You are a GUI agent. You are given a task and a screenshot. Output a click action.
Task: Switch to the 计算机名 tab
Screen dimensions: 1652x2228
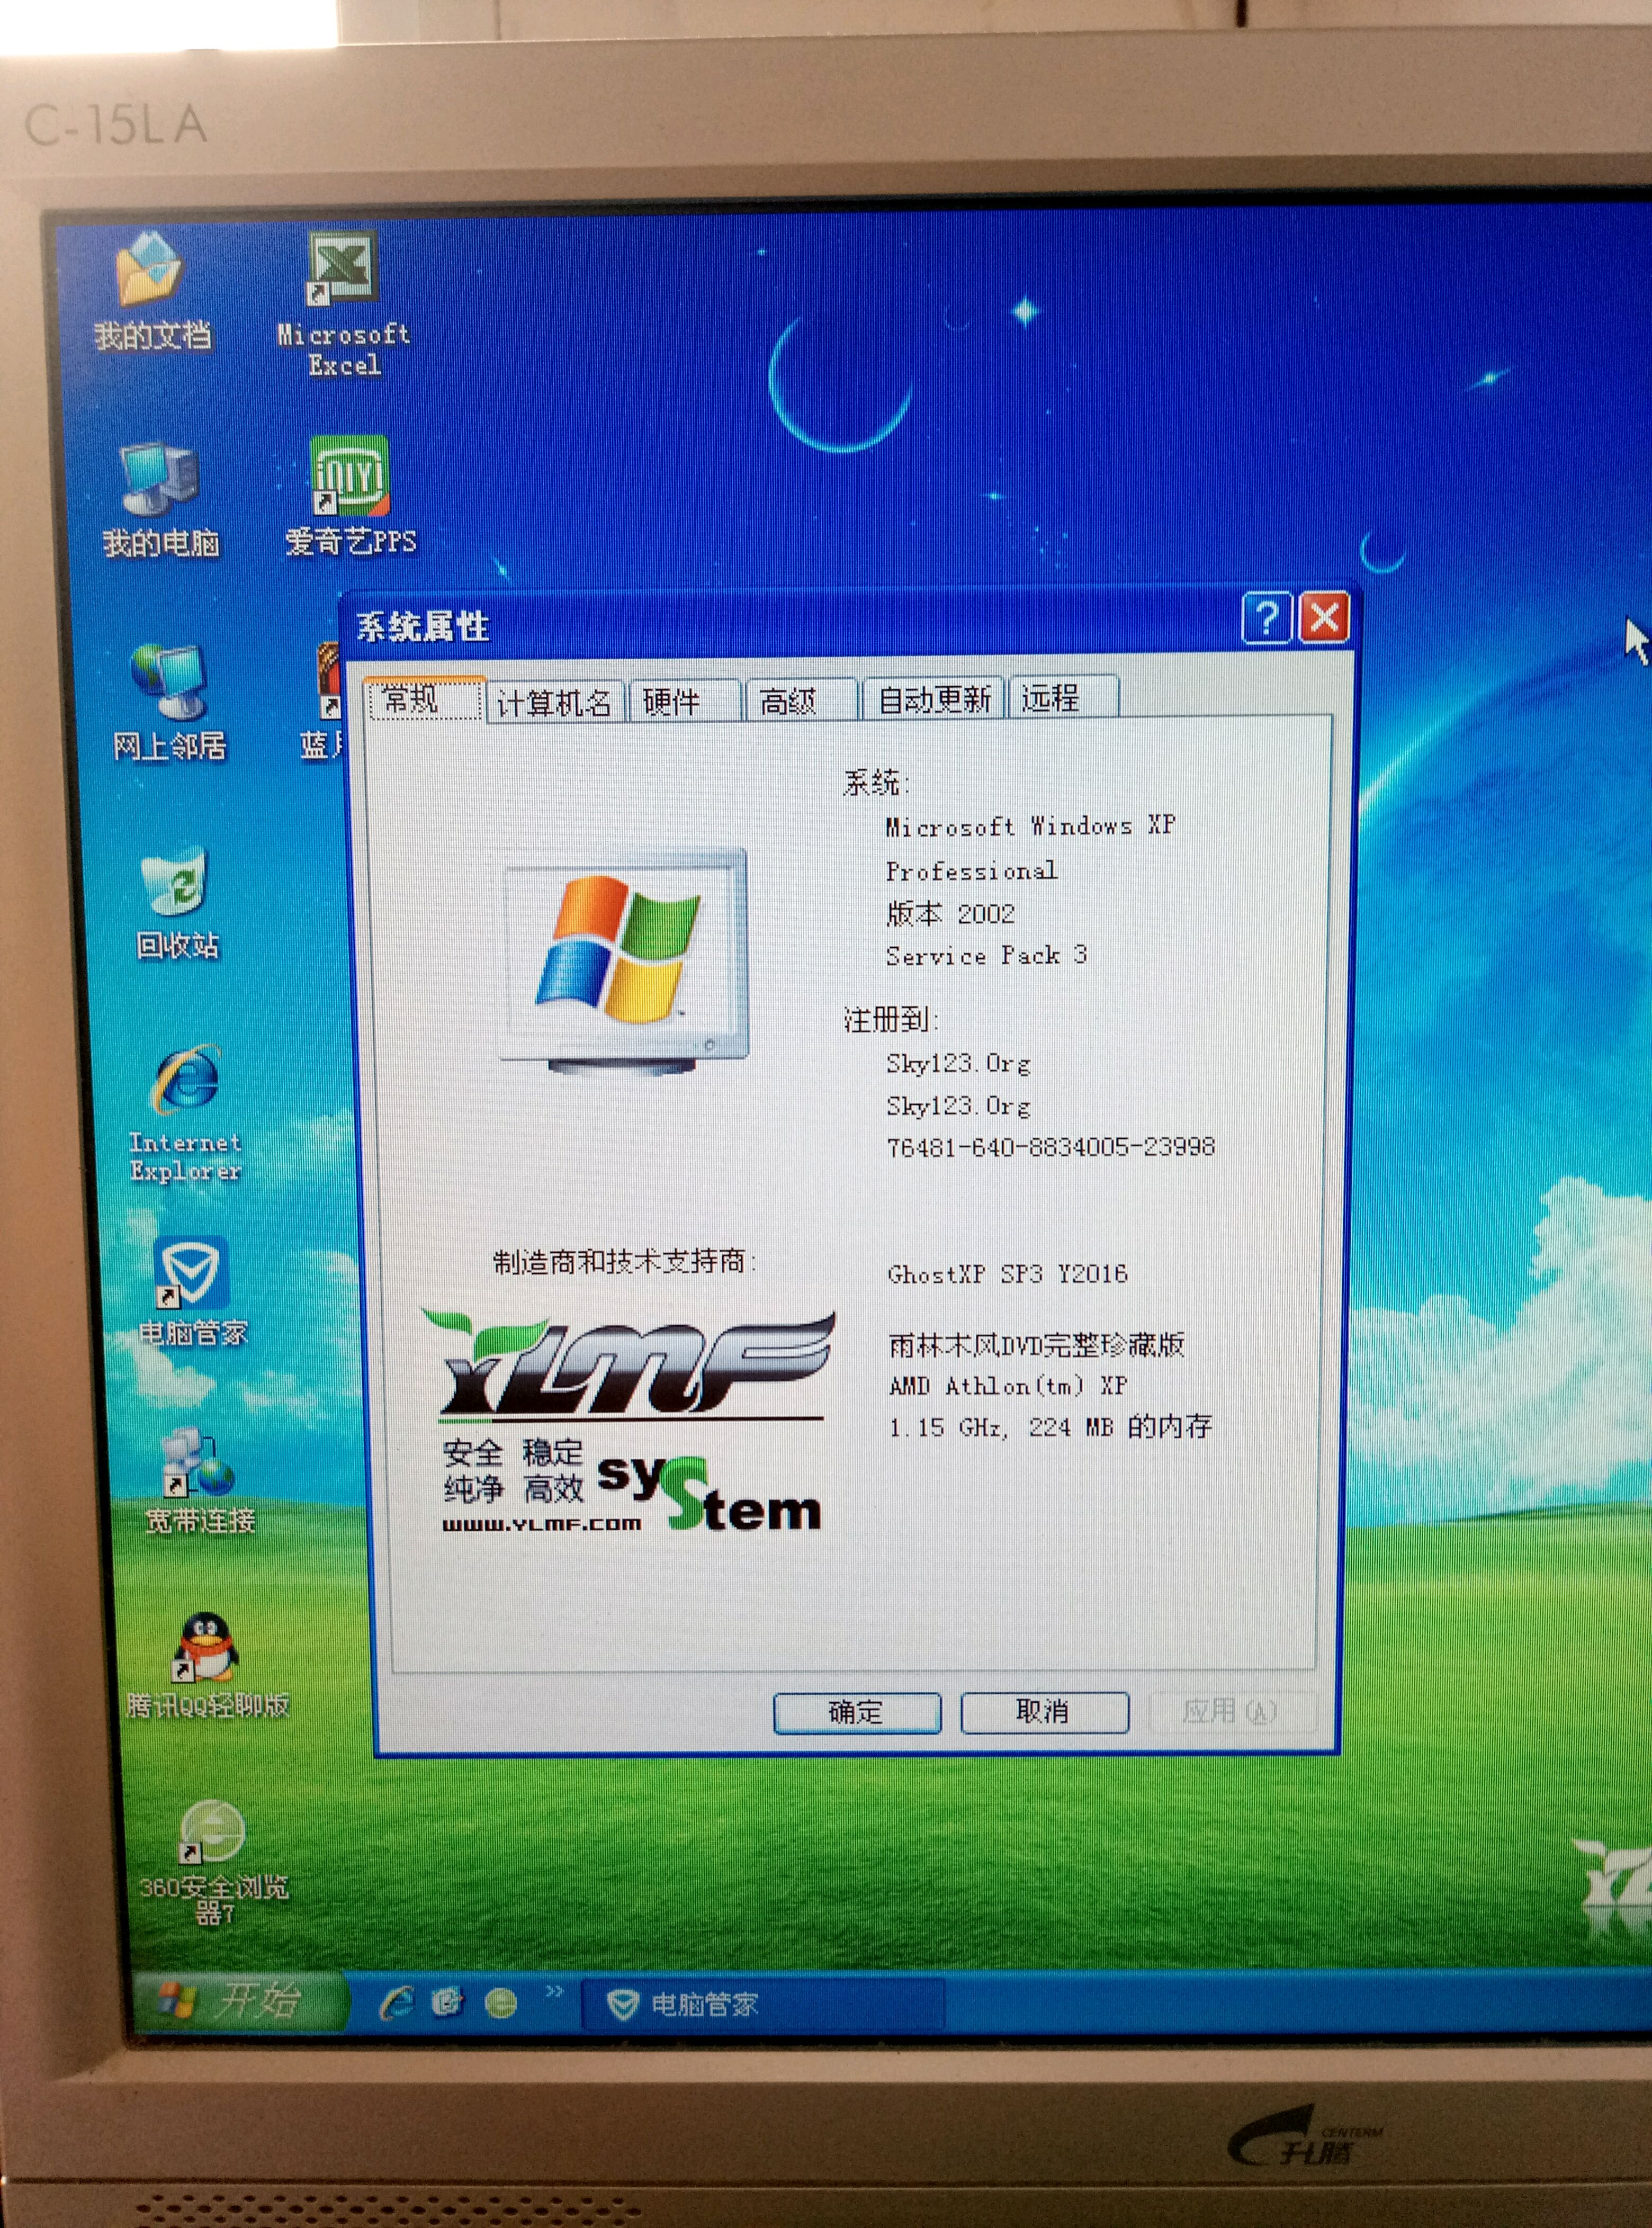[554, 703]
